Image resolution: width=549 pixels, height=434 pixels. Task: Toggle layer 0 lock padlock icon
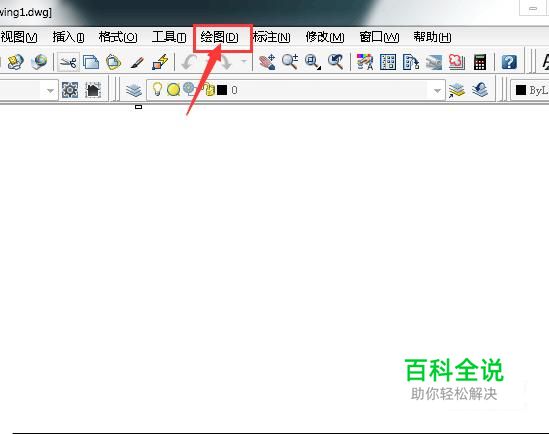pyautogui.click(x=209, y=90)
